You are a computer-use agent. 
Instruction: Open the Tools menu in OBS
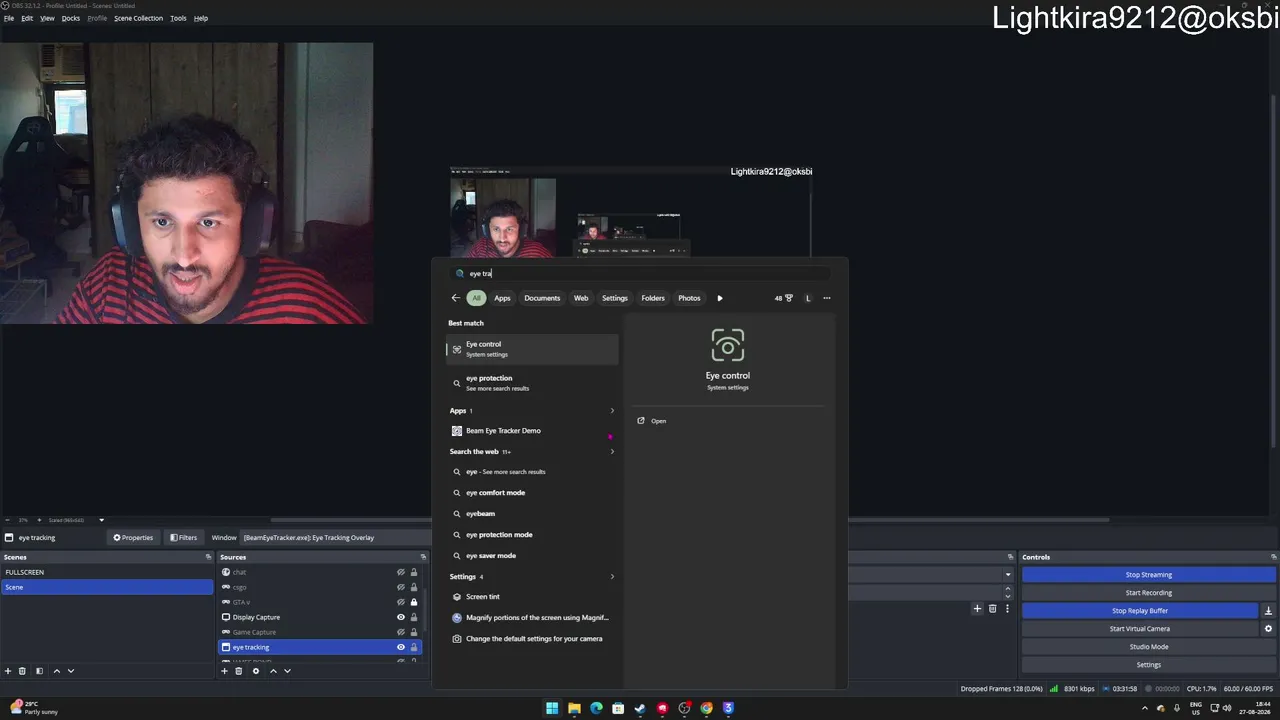click(x=178, y=18)
